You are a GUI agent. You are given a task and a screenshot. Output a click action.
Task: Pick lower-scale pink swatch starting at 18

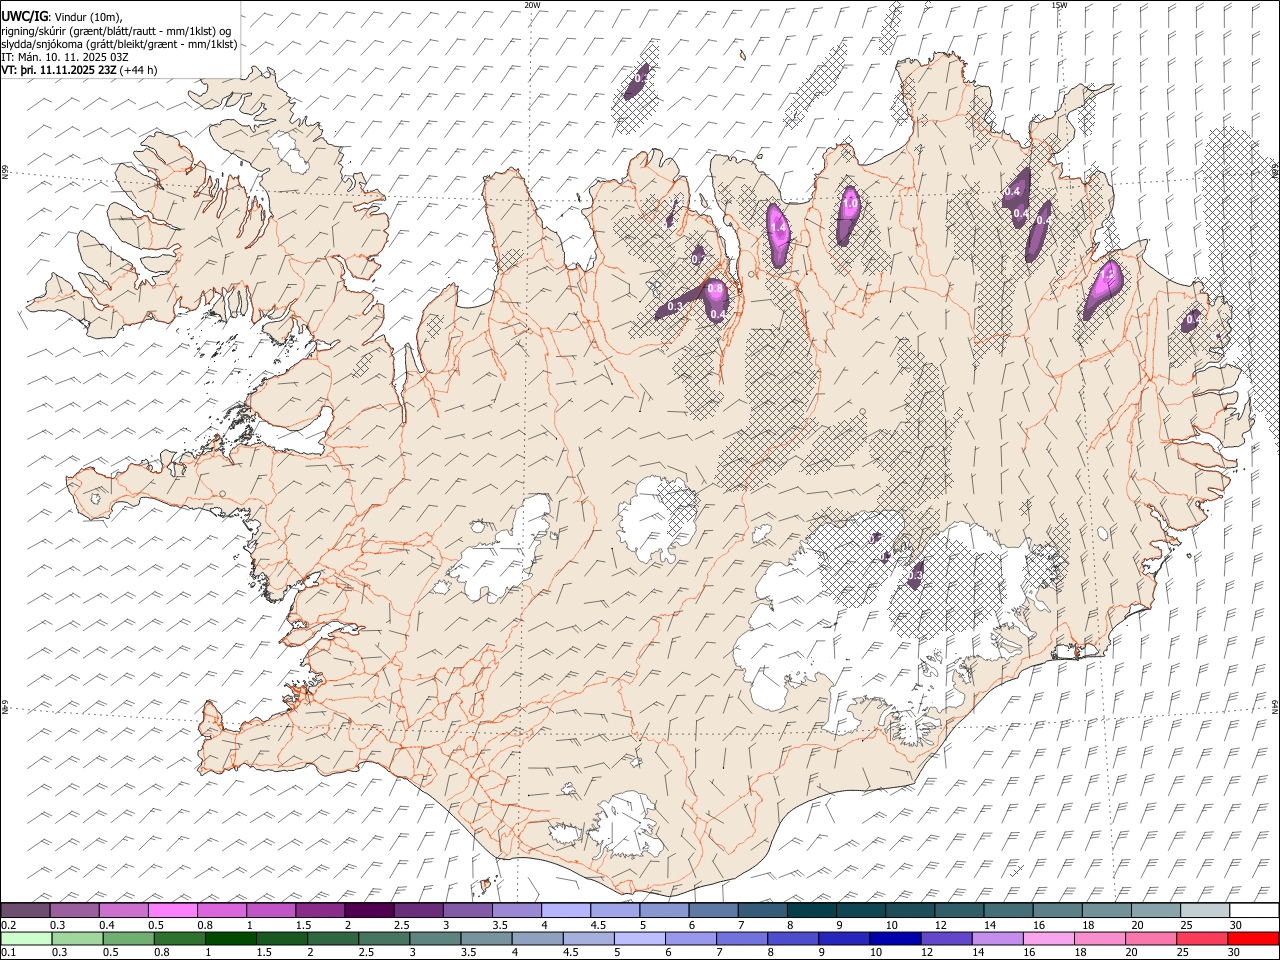coord(1100,938)
